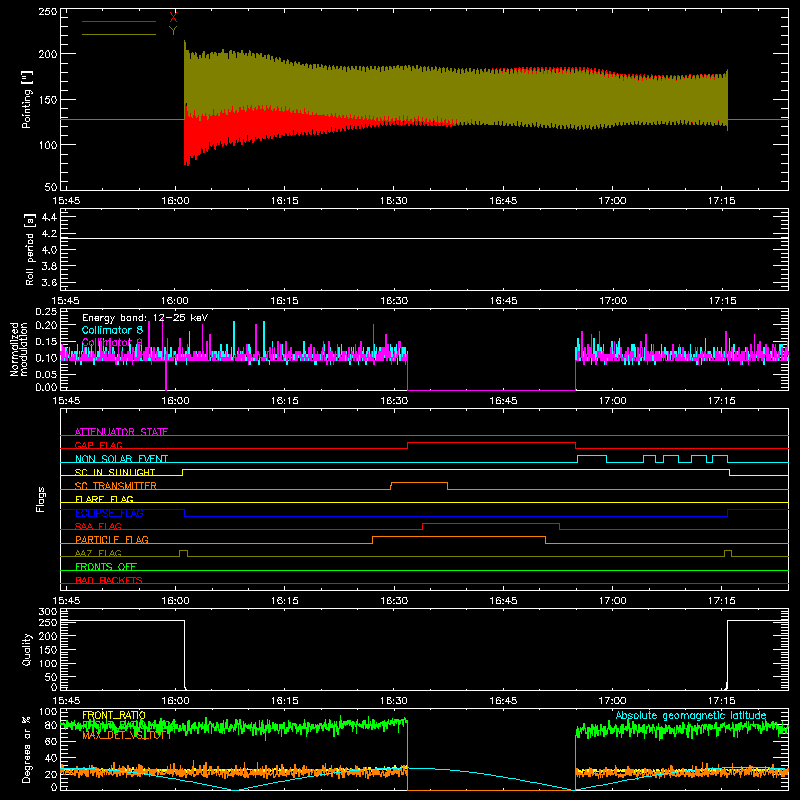Screen dimensions: 800x800
Task: Click the yellow FRONT_RATIO legend label
Action: coord(114,715)
